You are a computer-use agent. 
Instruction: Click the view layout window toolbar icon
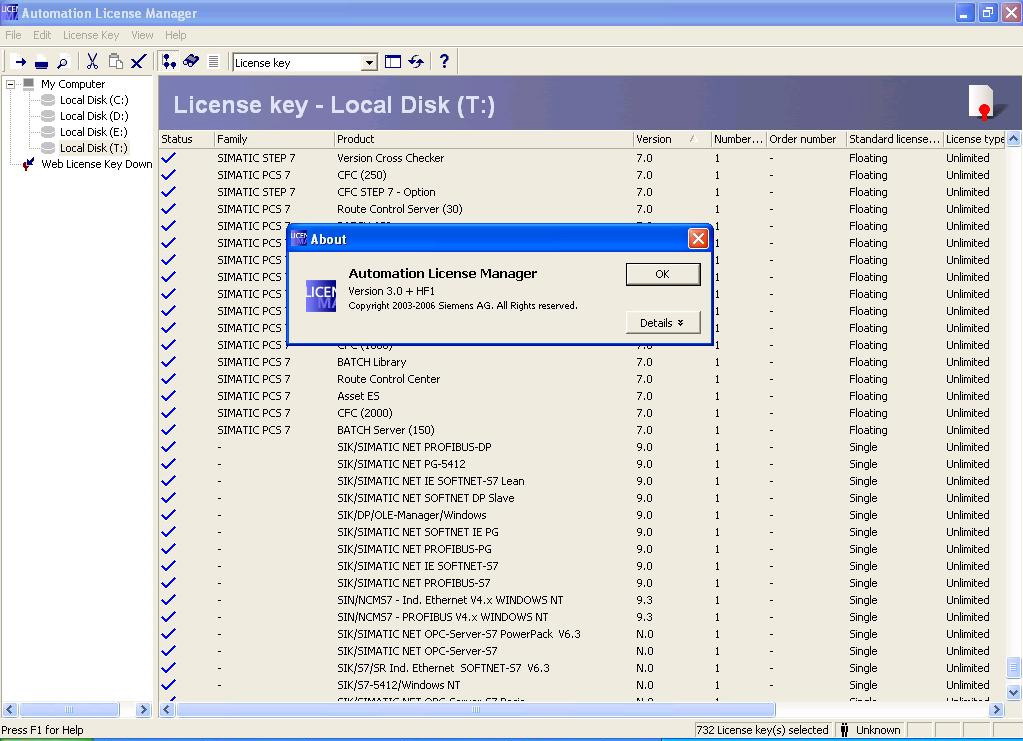click(x=393, y=62)
